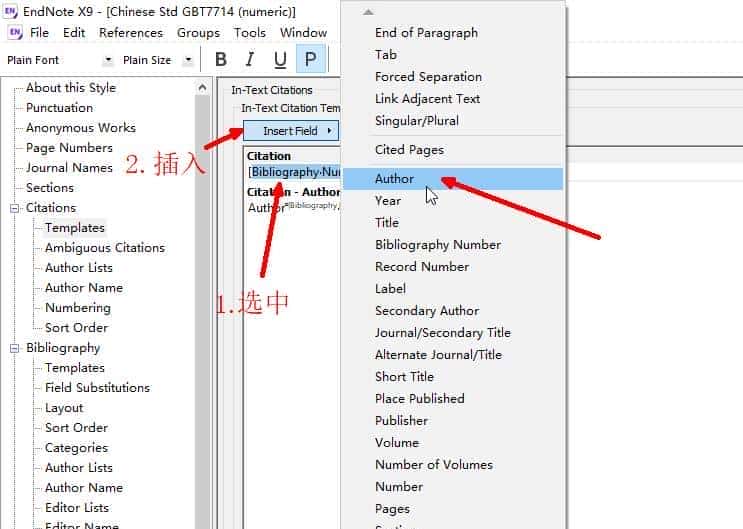Click the Citation template text field
The image size is (743, 529).
click(293, 172)
